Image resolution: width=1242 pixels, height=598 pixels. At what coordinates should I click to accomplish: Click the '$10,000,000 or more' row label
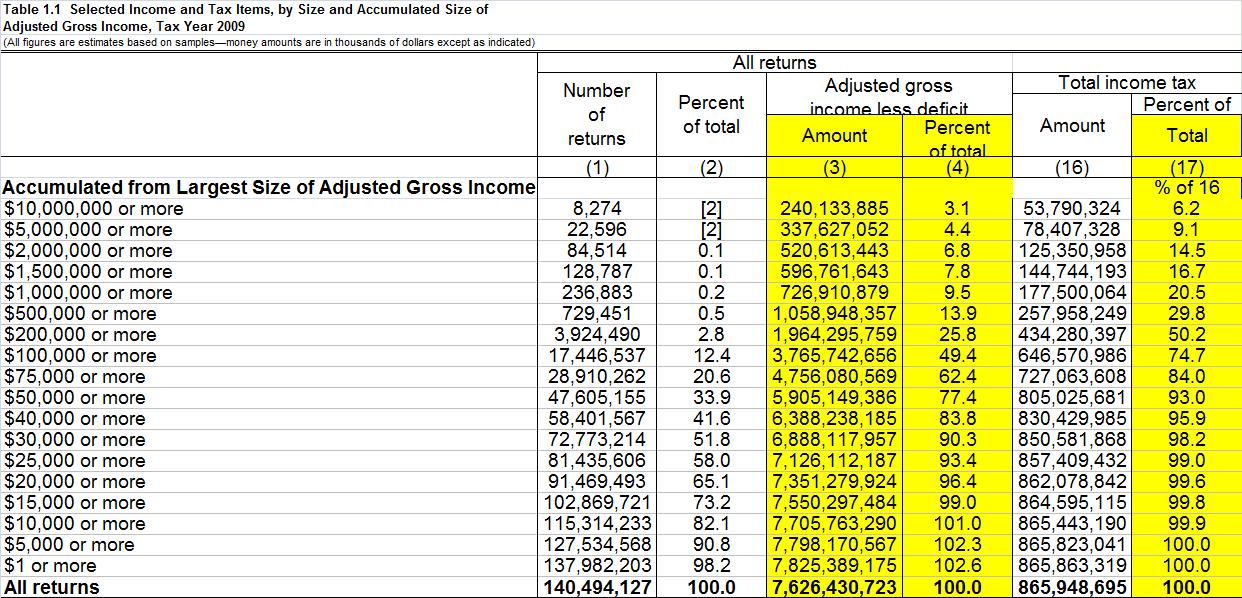coord(94,209)
